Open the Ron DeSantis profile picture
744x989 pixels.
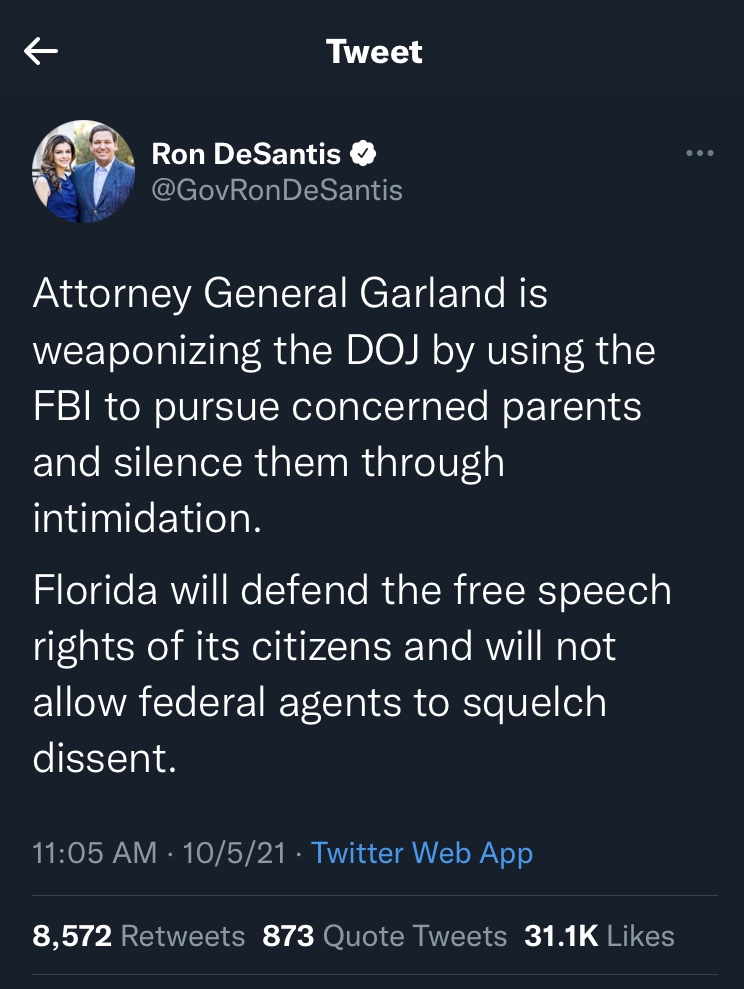click(84, 171)
